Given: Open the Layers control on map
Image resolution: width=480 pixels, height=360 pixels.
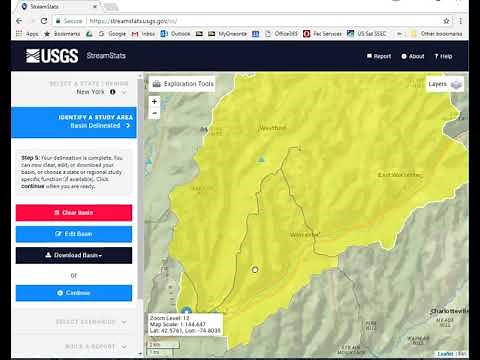Looking at the screenshot, I should pos(445,84).
